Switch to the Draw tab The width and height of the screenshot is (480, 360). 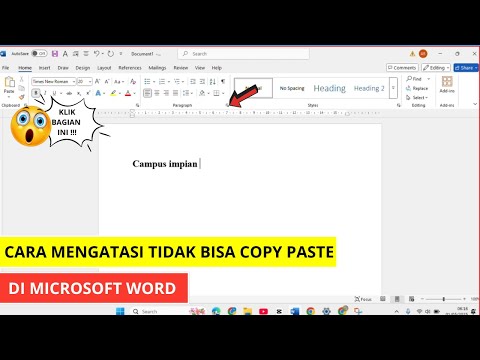(x=63, y=68)
